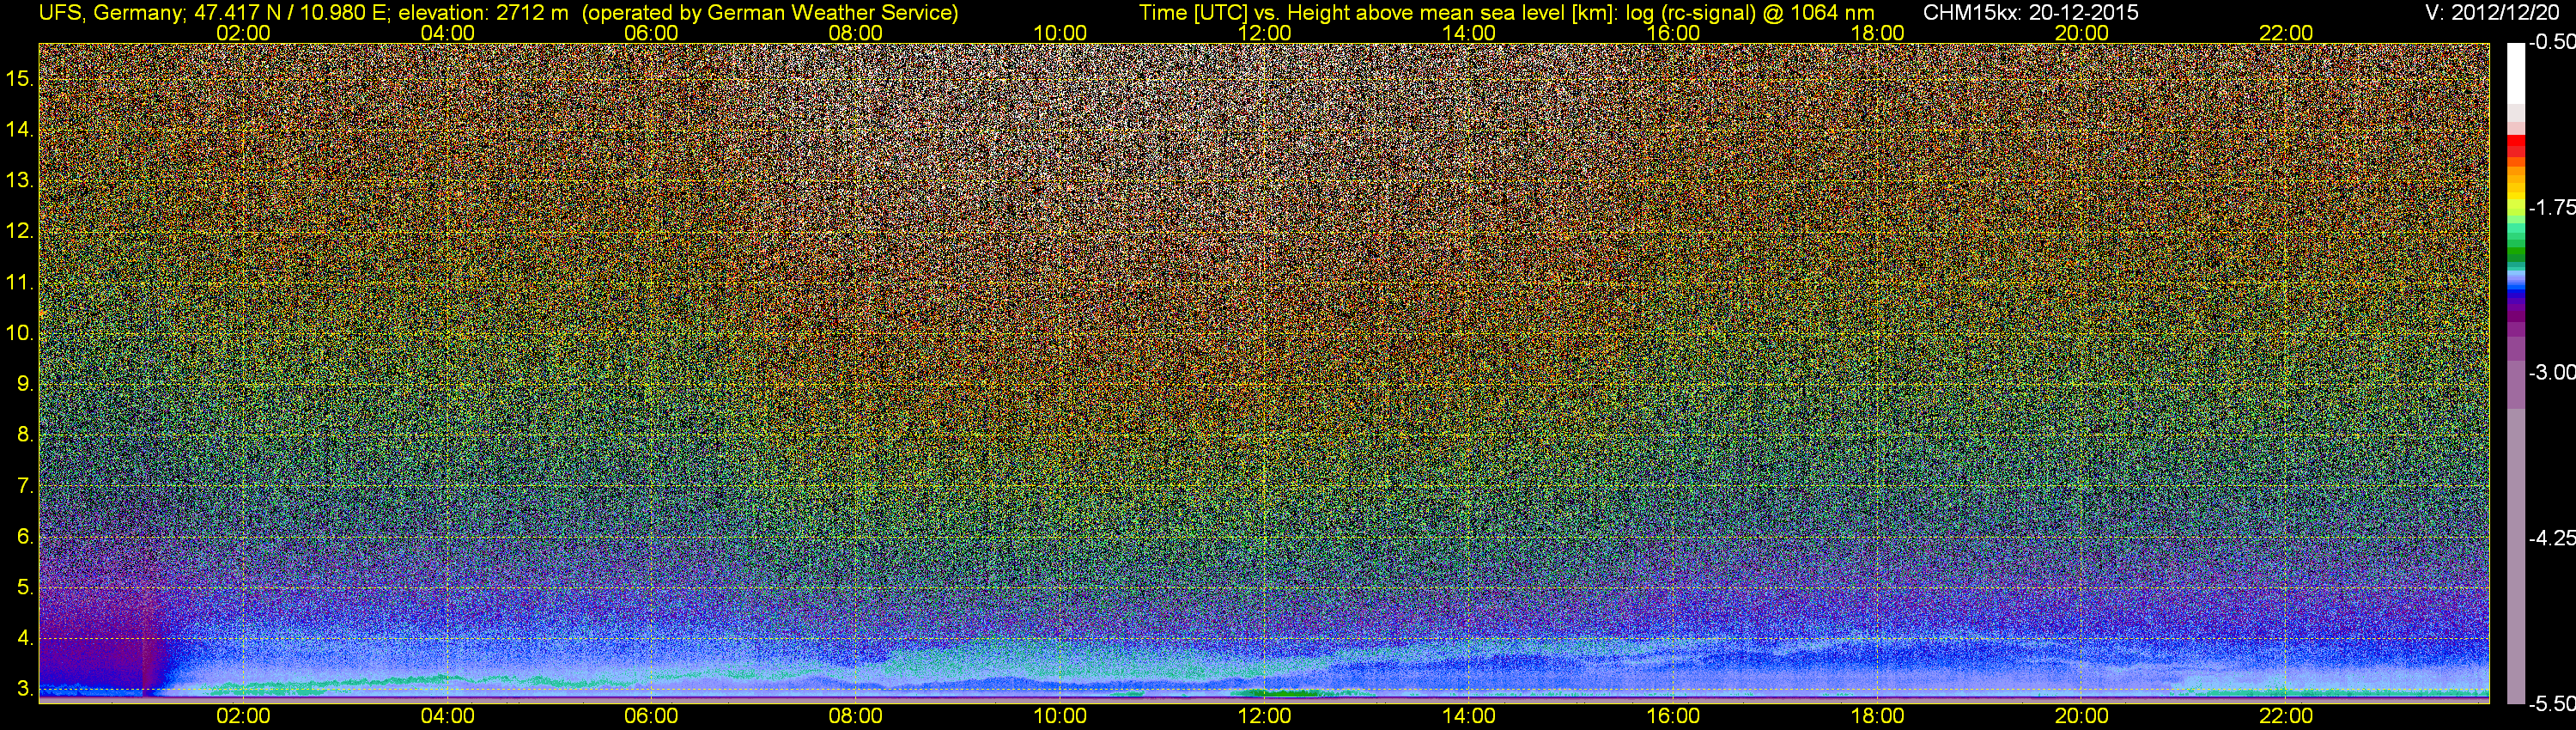
Task: Click the color scale value -5.50
Action: [x=2552, y=704]
